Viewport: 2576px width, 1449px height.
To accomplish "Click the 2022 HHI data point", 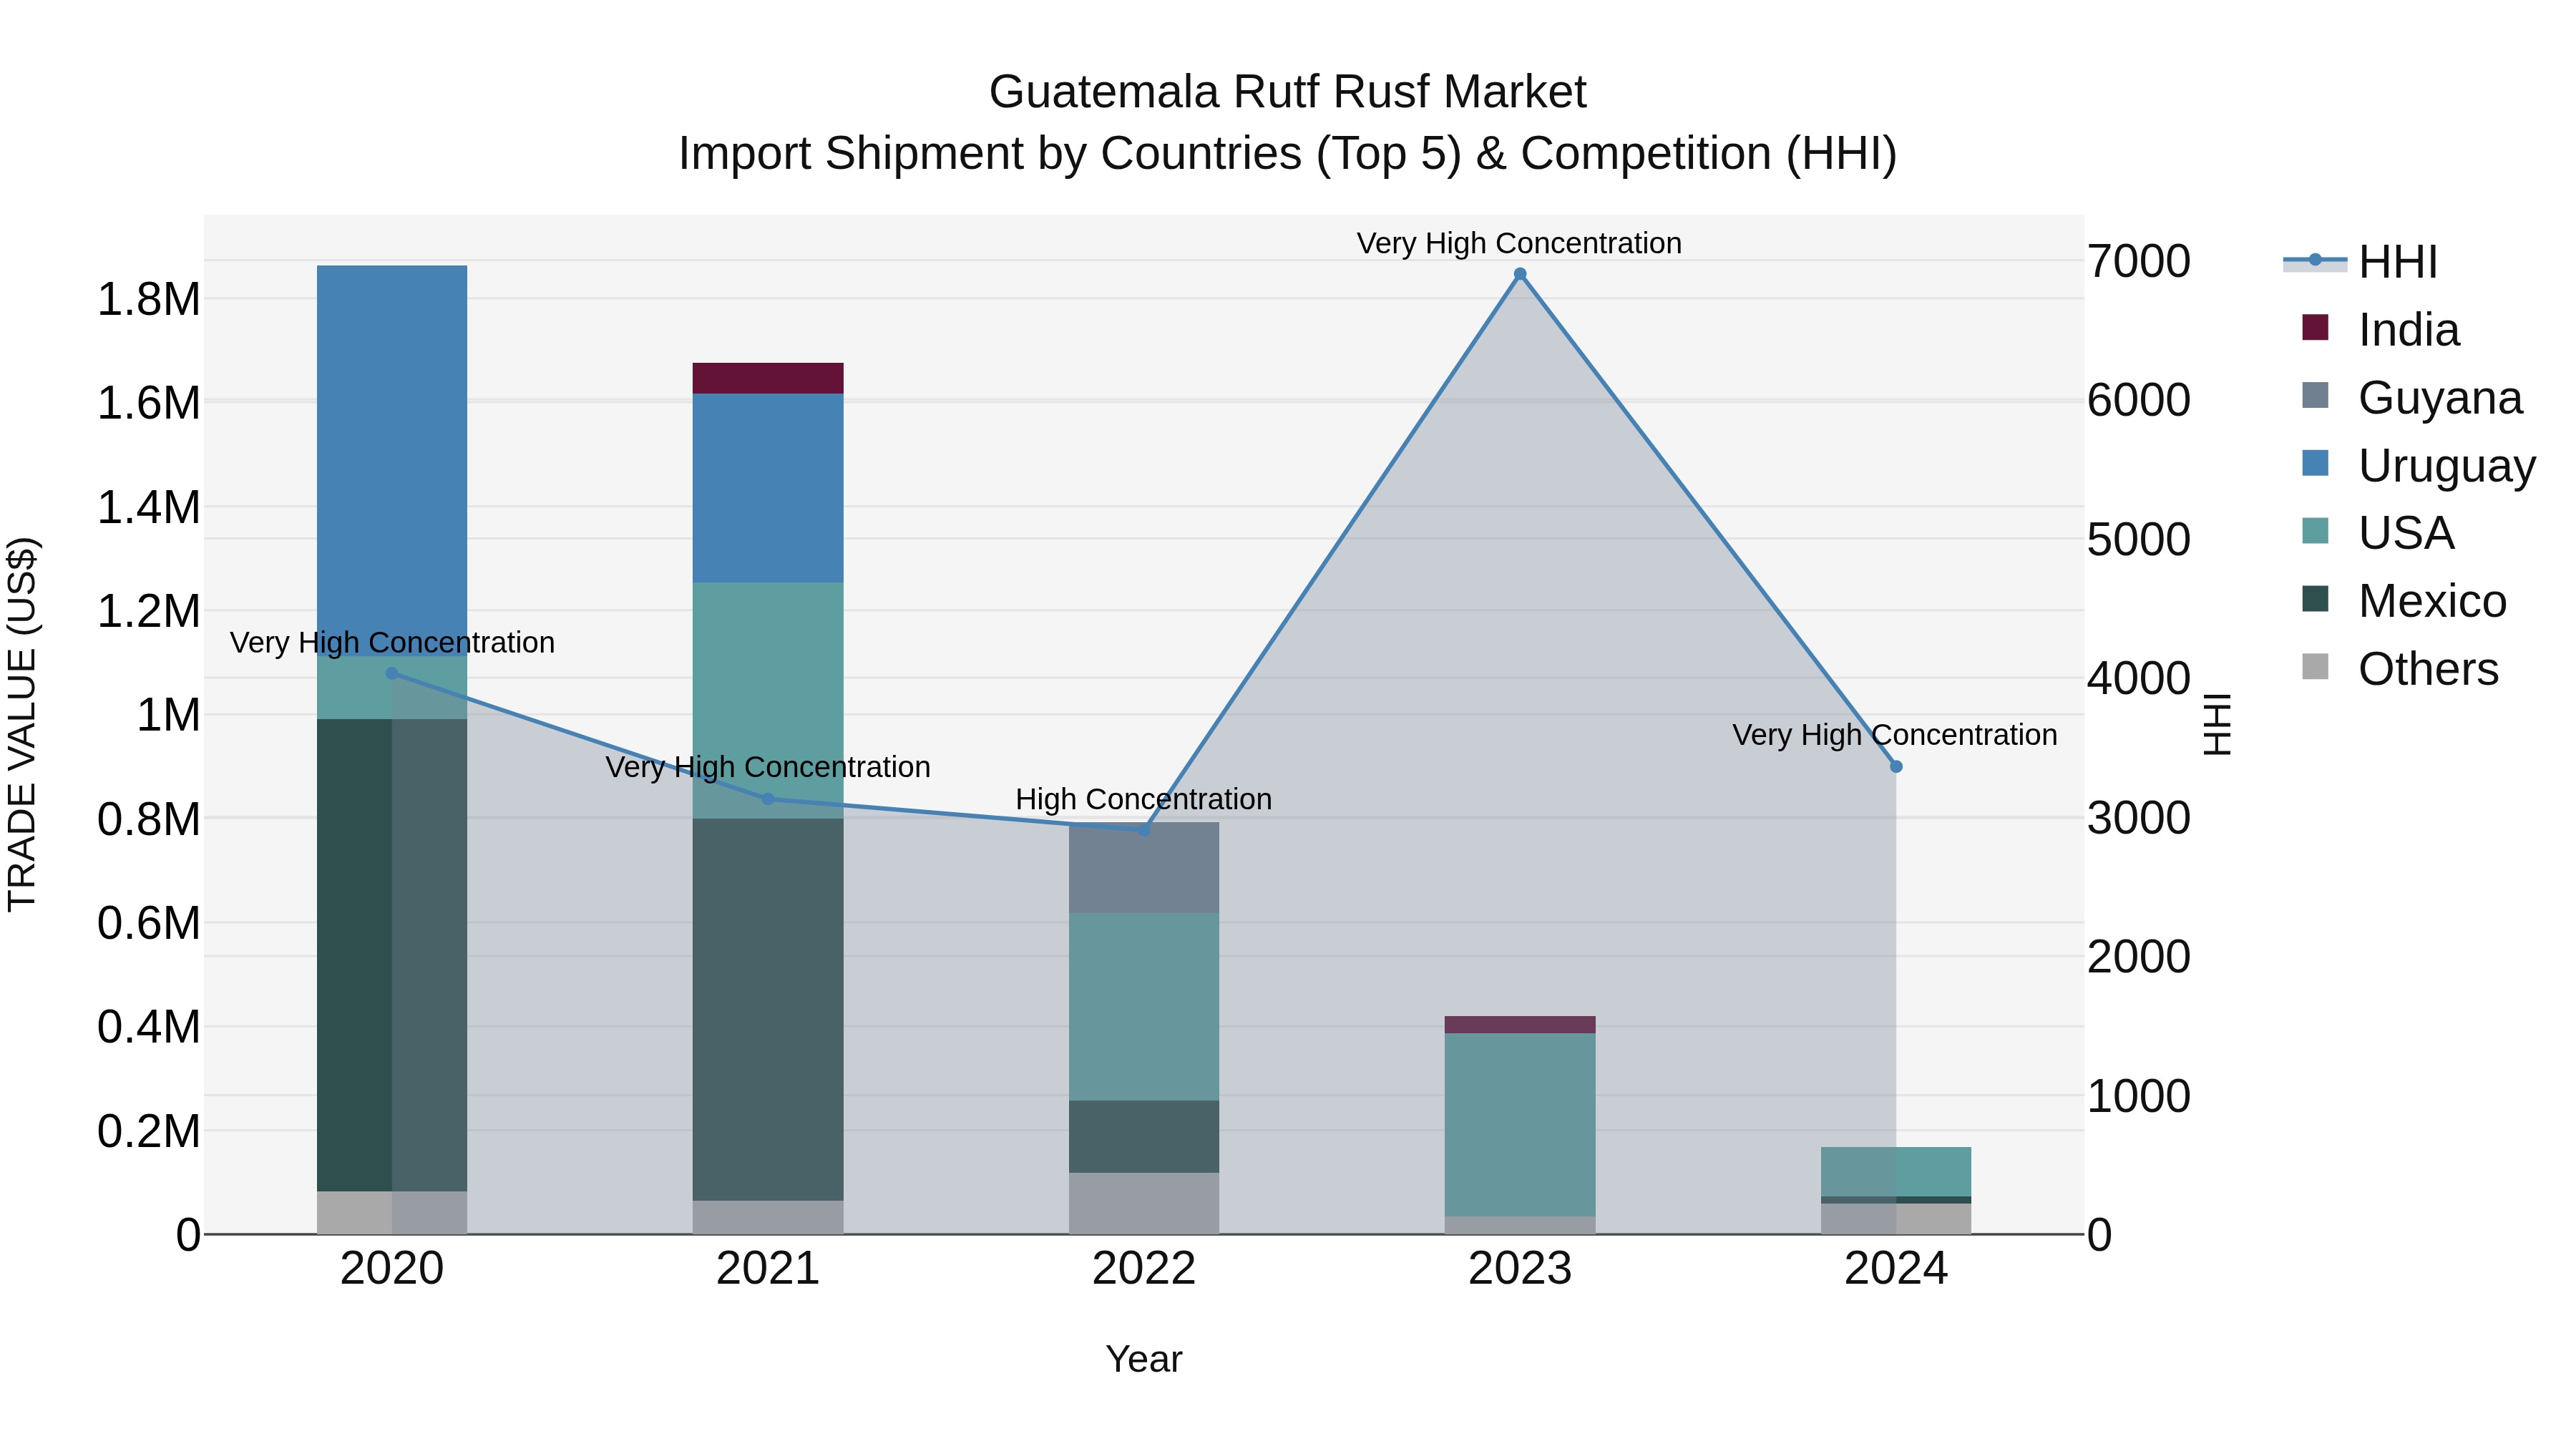I will click(1144, 830).
